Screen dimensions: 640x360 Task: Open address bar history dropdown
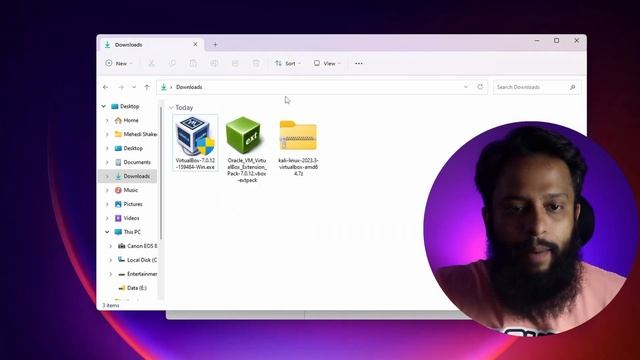[x=466, y=87]
